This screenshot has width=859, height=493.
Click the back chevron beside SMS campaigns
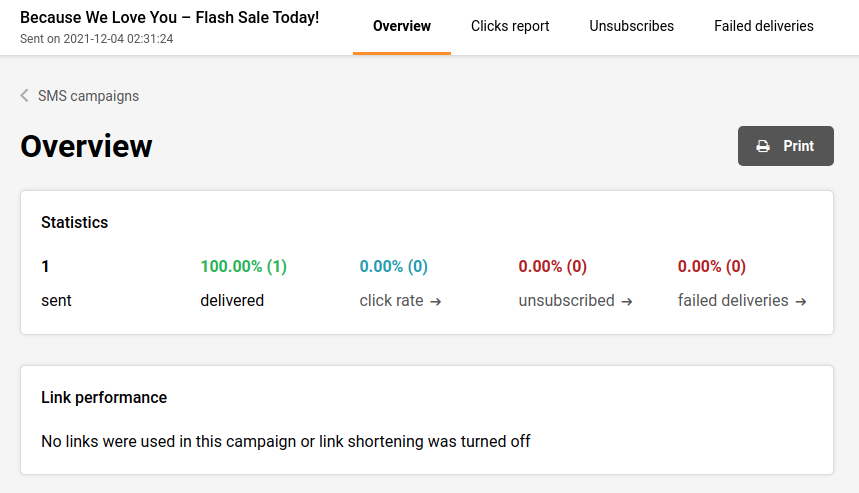click(24, 96)
